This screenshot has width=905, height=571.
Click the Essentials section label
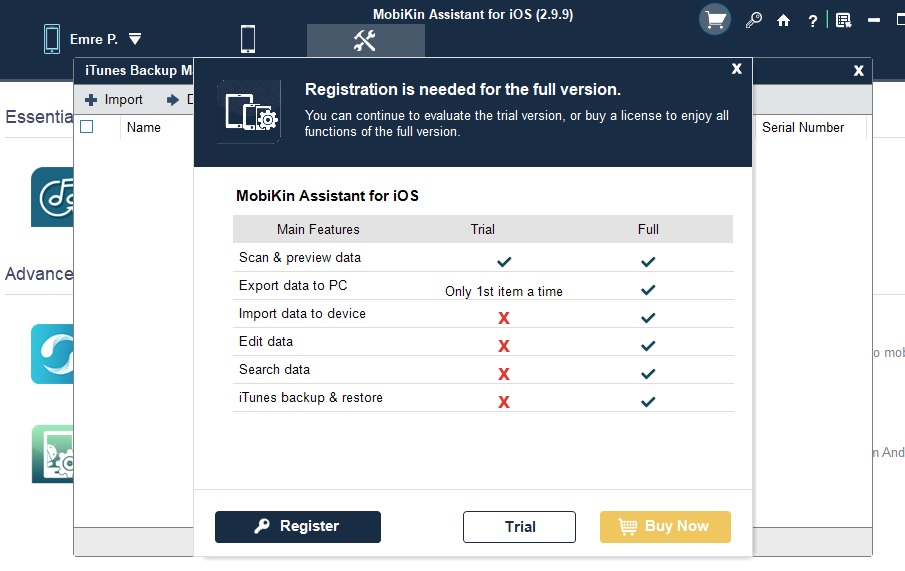[39, 117]
